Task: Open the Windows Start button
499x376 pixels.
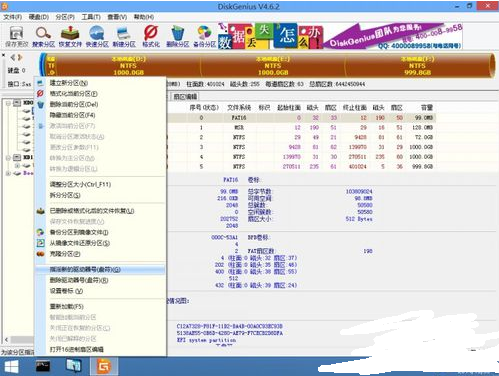Action: [x=11, y=367]
